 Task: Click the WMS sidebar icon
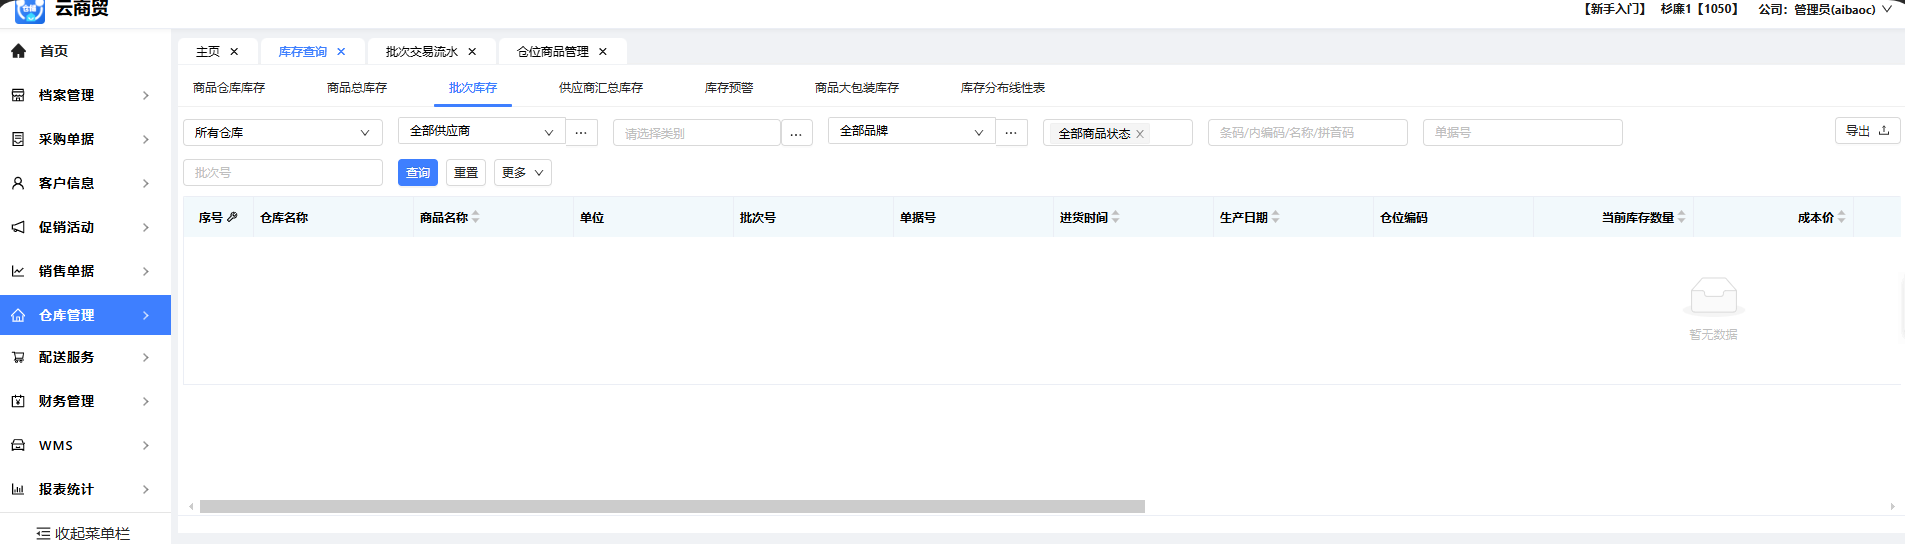click(18, 445)
